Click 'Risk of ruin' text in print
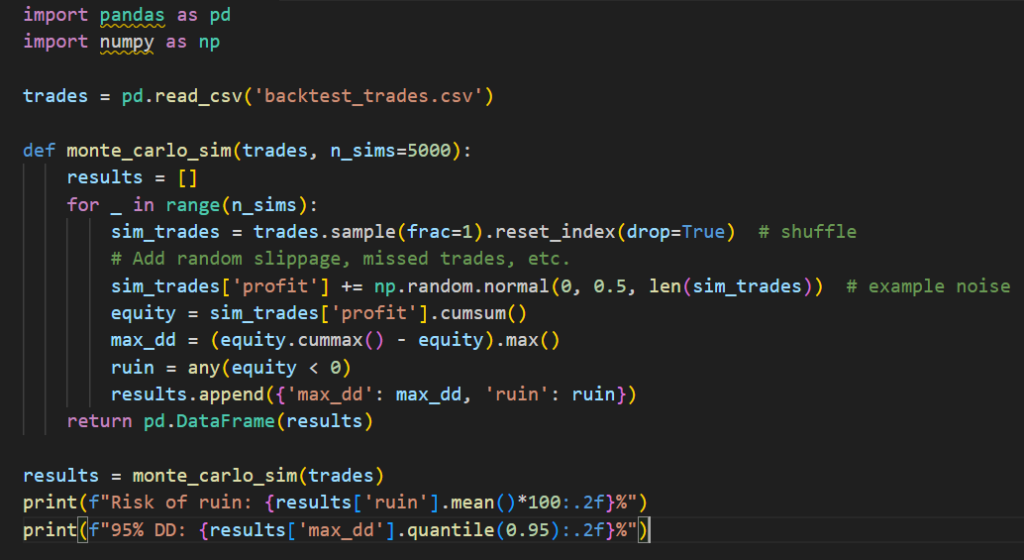The height and width of the screenshot is (560, 1024). [x=139, y=502]
